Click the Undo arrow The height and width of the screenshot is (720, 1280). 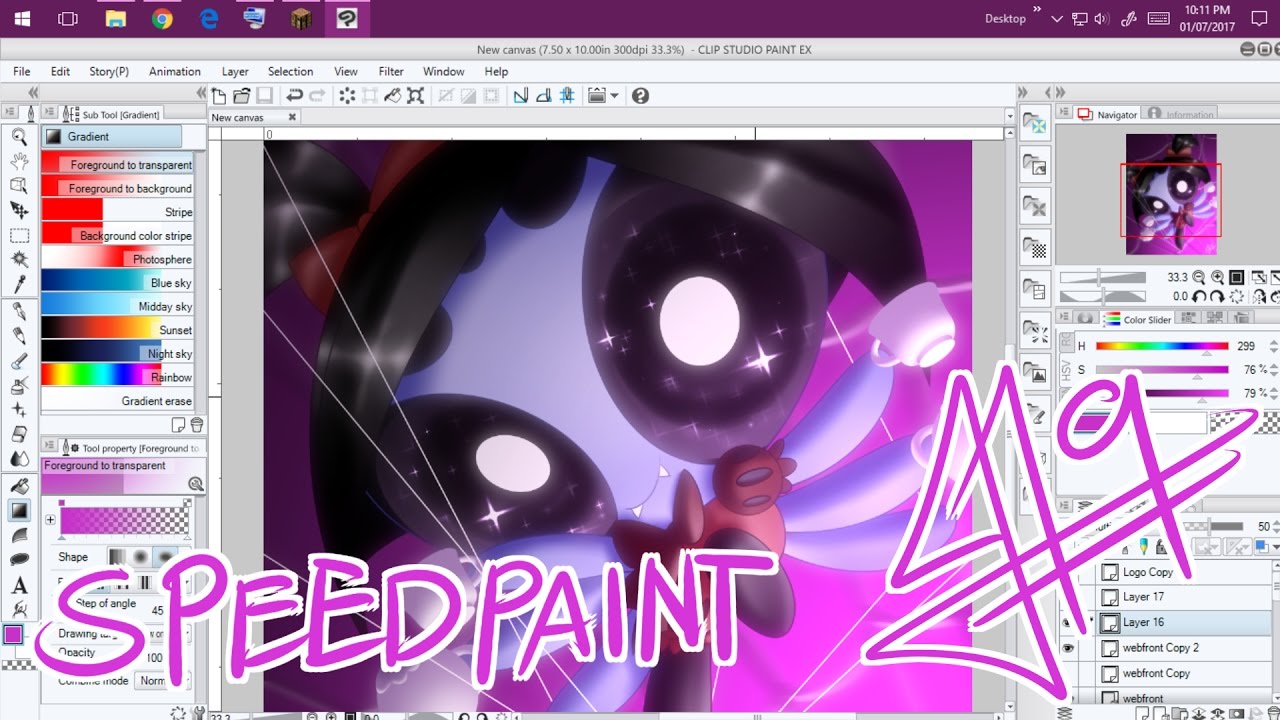click(294, 96)
